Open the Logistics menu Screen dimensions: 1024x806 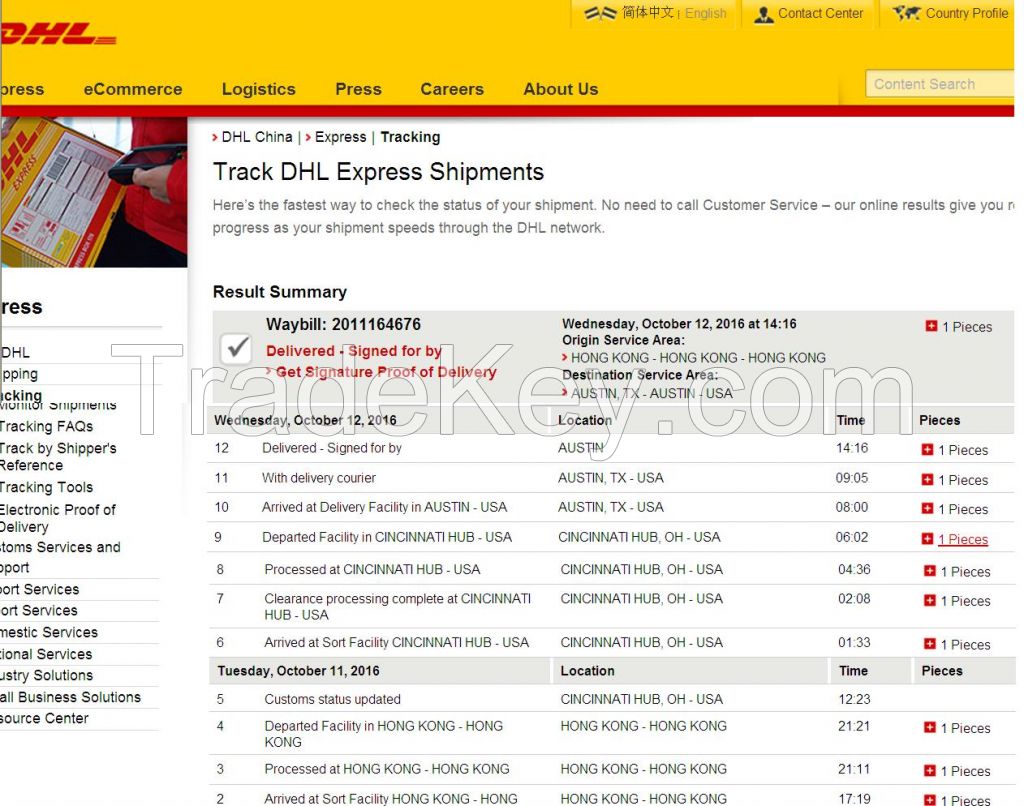(x=259, y=89)
